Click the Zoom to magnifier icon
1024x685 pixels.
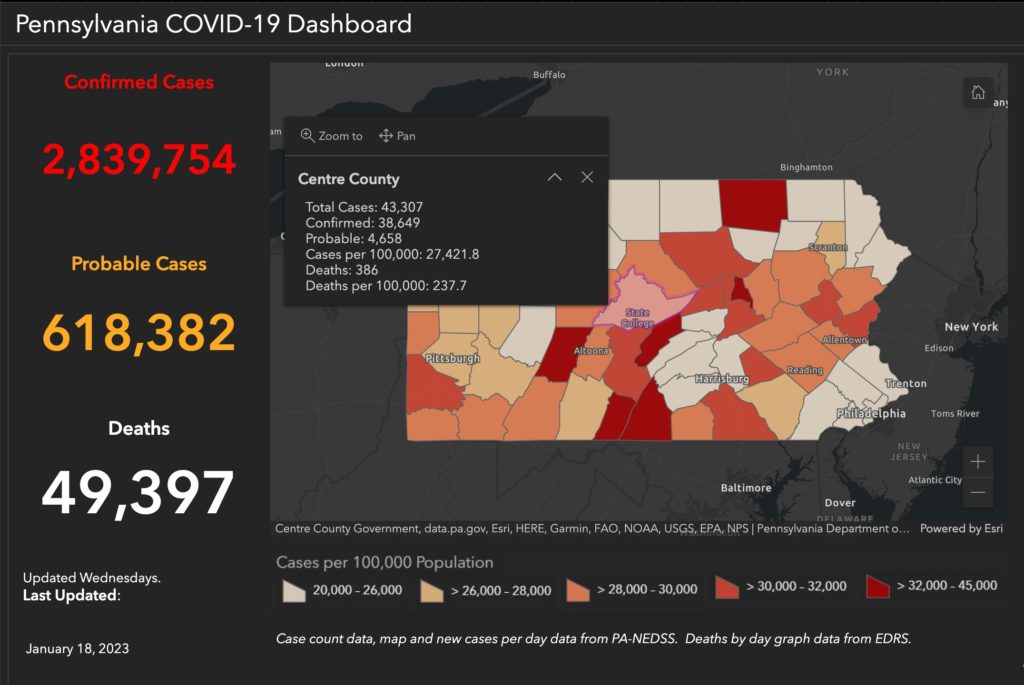coord(307,135)
